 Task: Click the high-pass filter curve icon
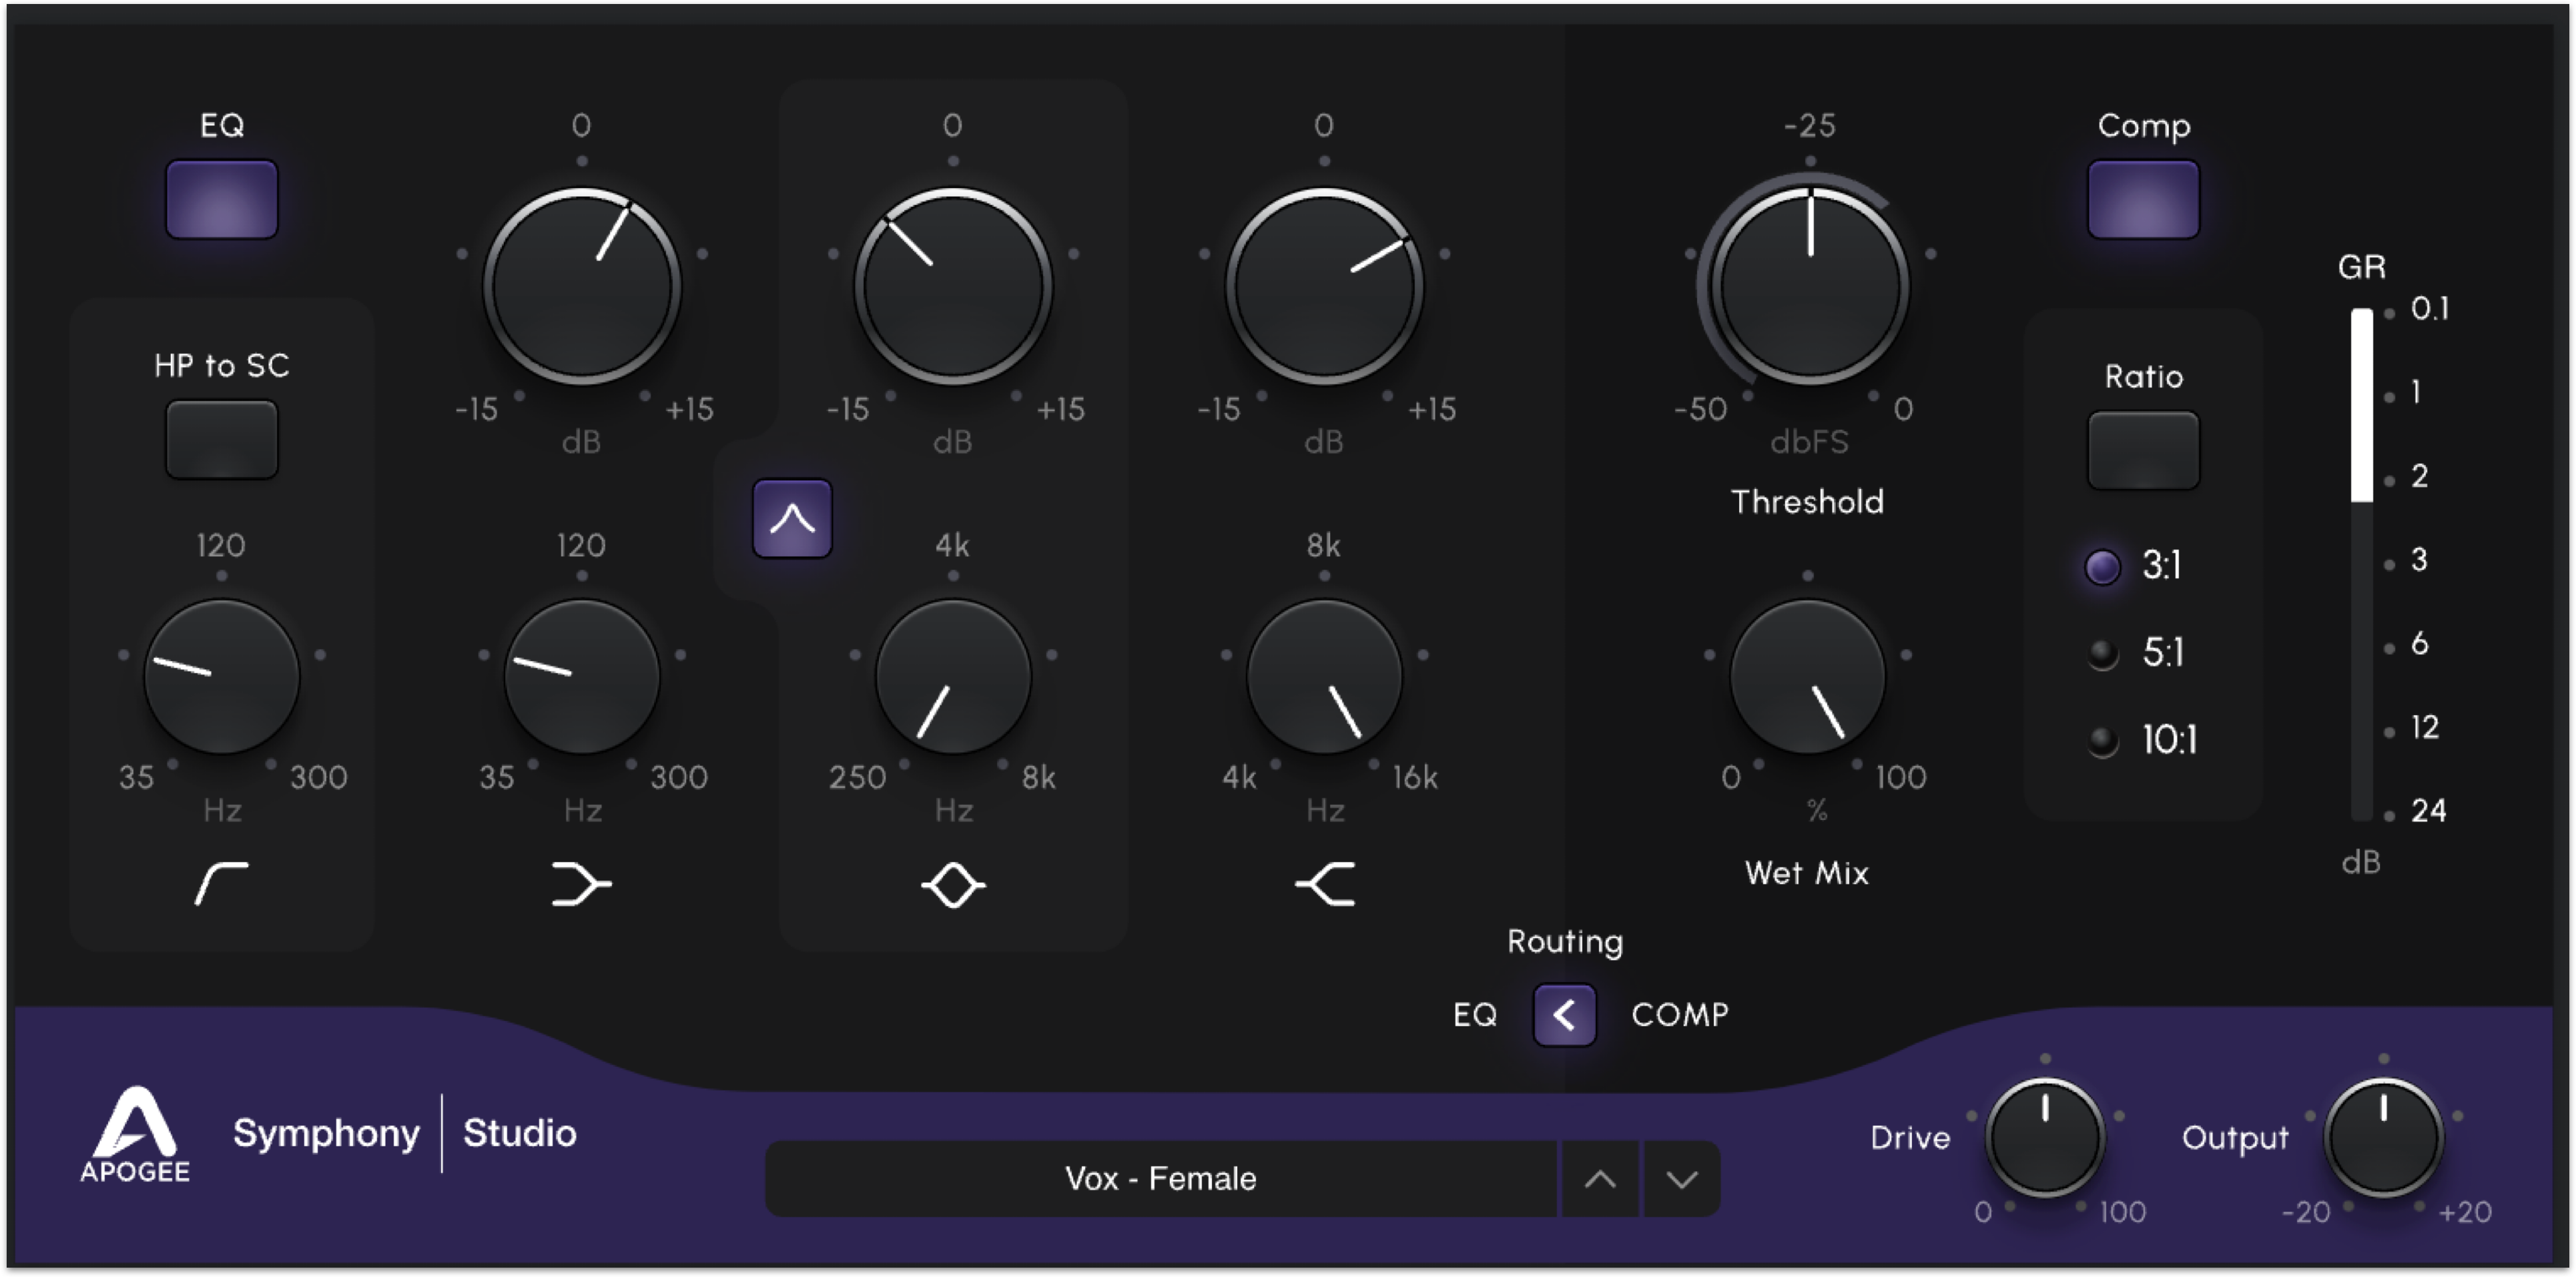[x=221, y=884]
